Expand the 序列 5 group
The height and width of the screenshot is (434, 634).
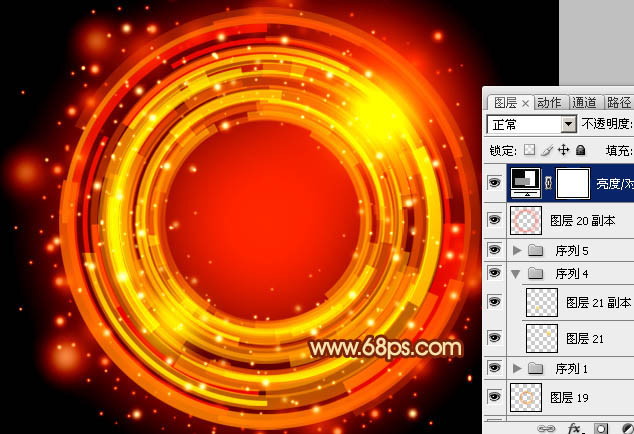tap(517, 249)
